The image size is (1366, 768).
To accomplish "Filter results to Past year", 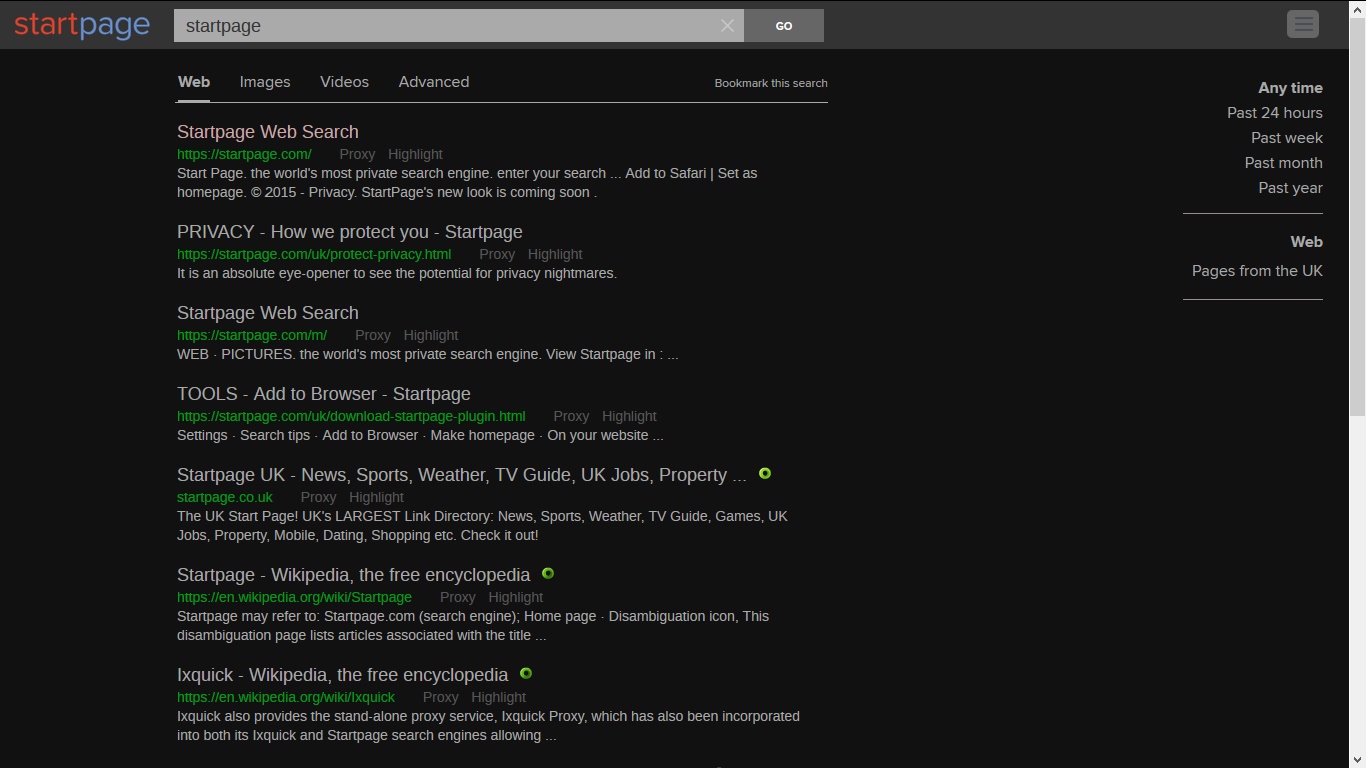I will click(1291, 188).
